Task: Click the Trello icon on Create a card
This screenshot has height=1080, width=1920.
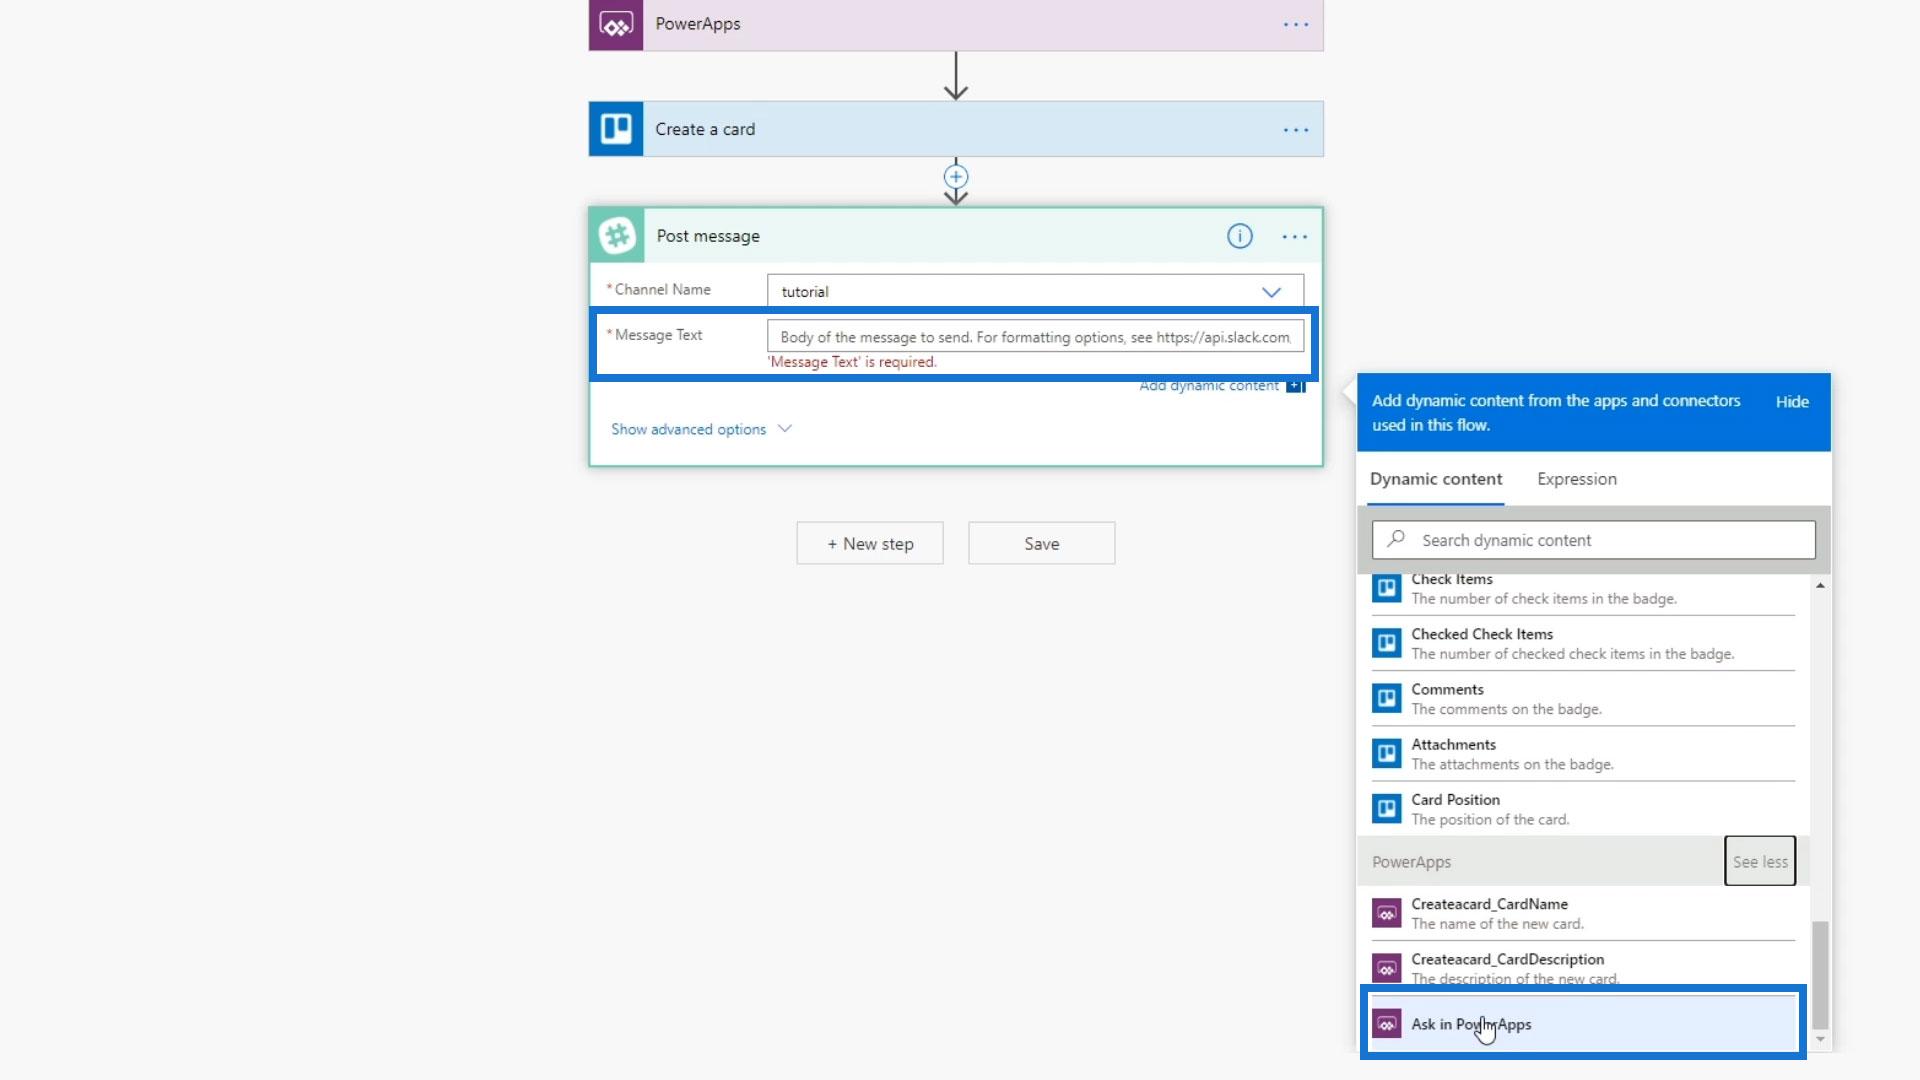Action: coord(616,129)
